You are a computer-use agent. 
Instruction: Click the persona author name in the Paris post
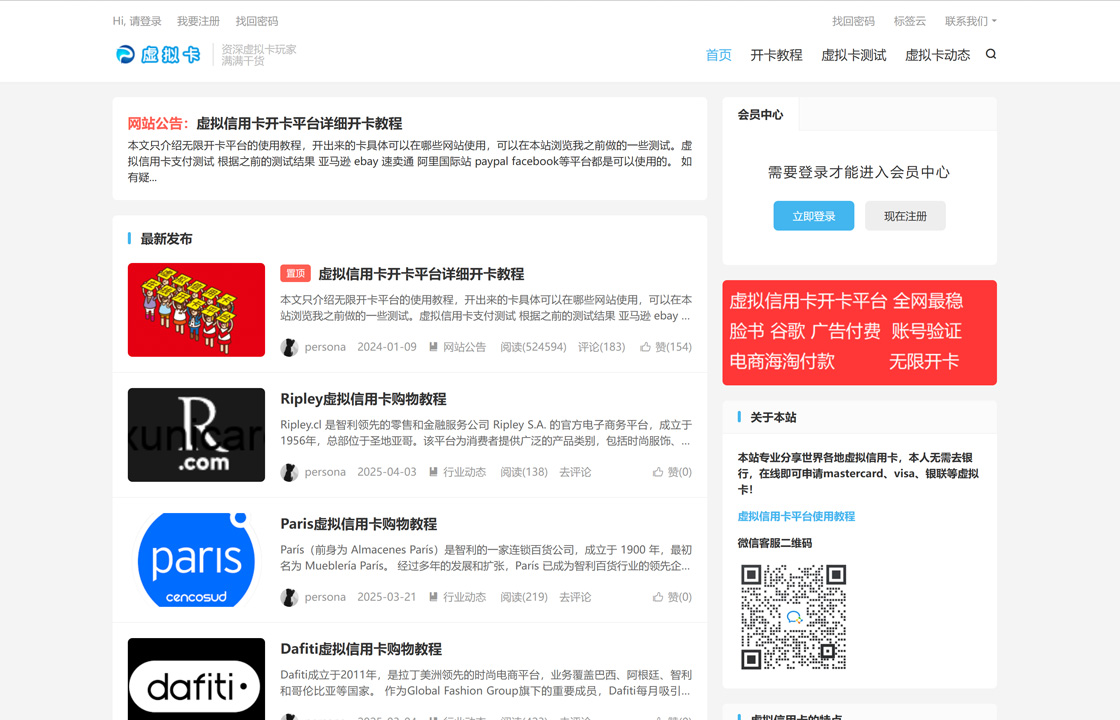pyautogui.click(x=325, y=597)
